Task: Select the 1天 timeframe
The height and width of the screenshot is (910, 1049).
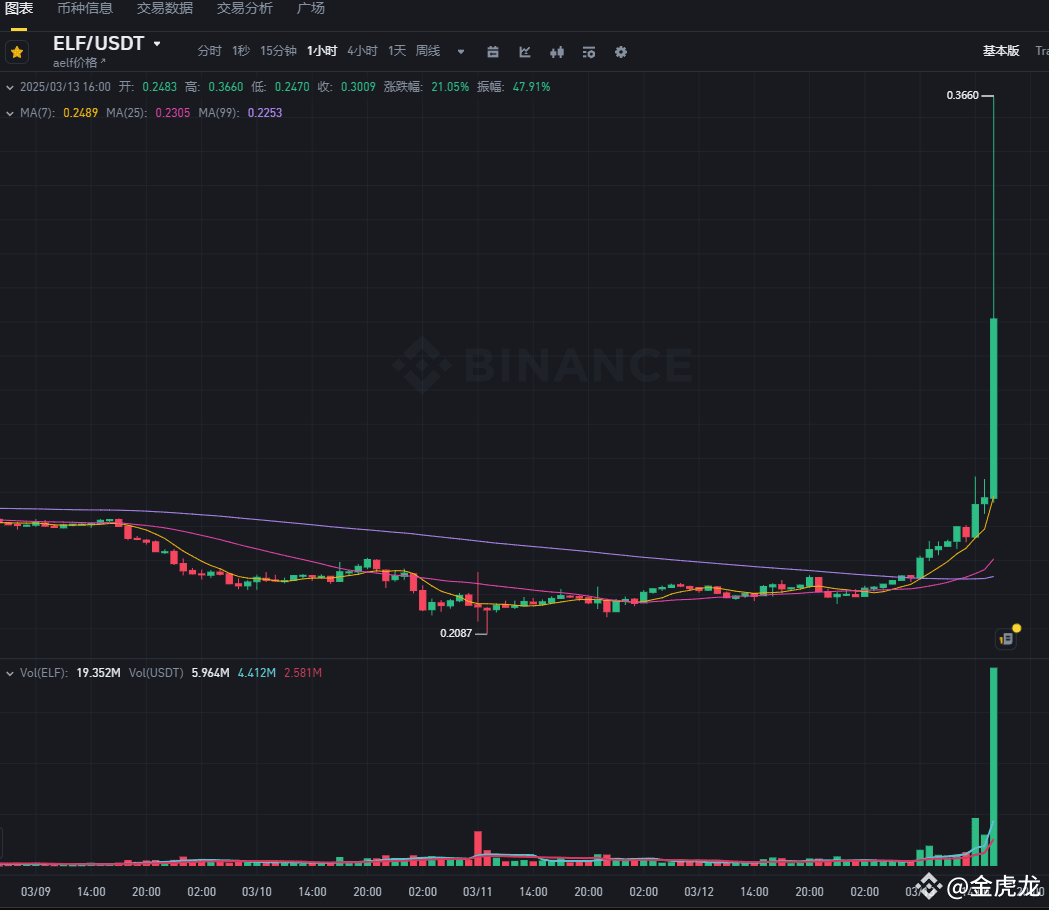Action: tap(396, 50)
